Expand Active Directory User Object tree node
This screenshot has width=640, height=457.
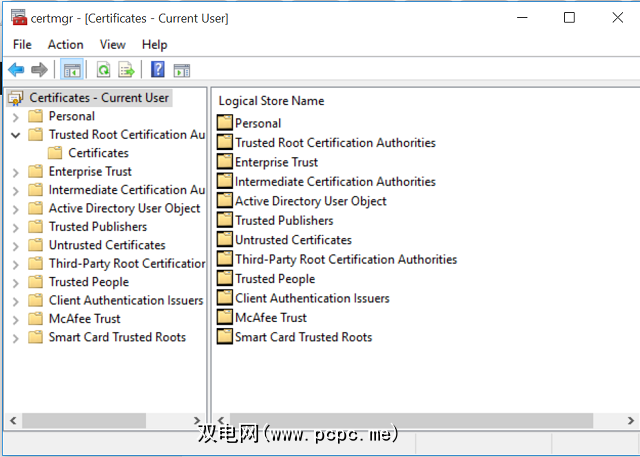16,210
